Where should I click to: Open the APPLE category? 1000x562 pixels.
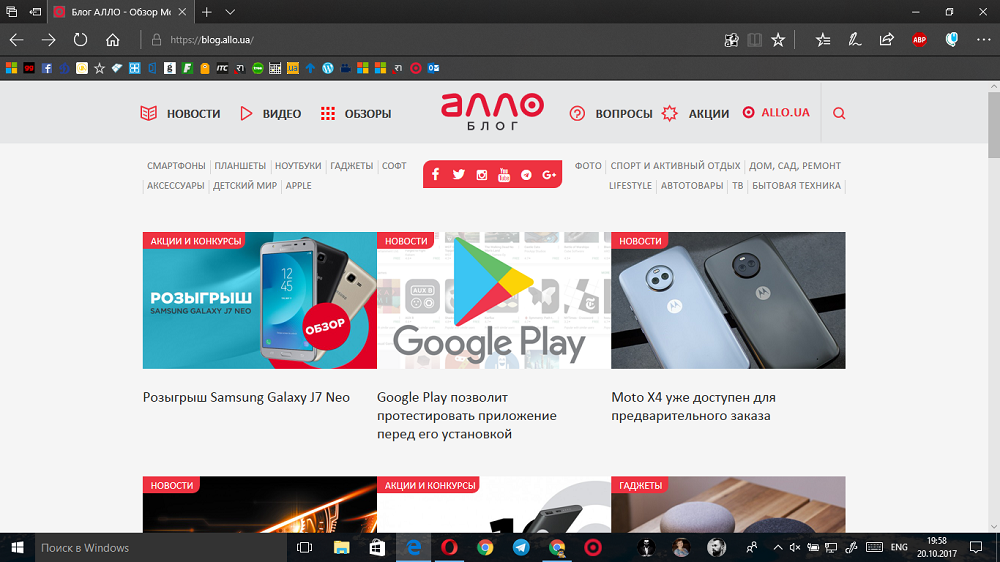(x=298, y=186)
